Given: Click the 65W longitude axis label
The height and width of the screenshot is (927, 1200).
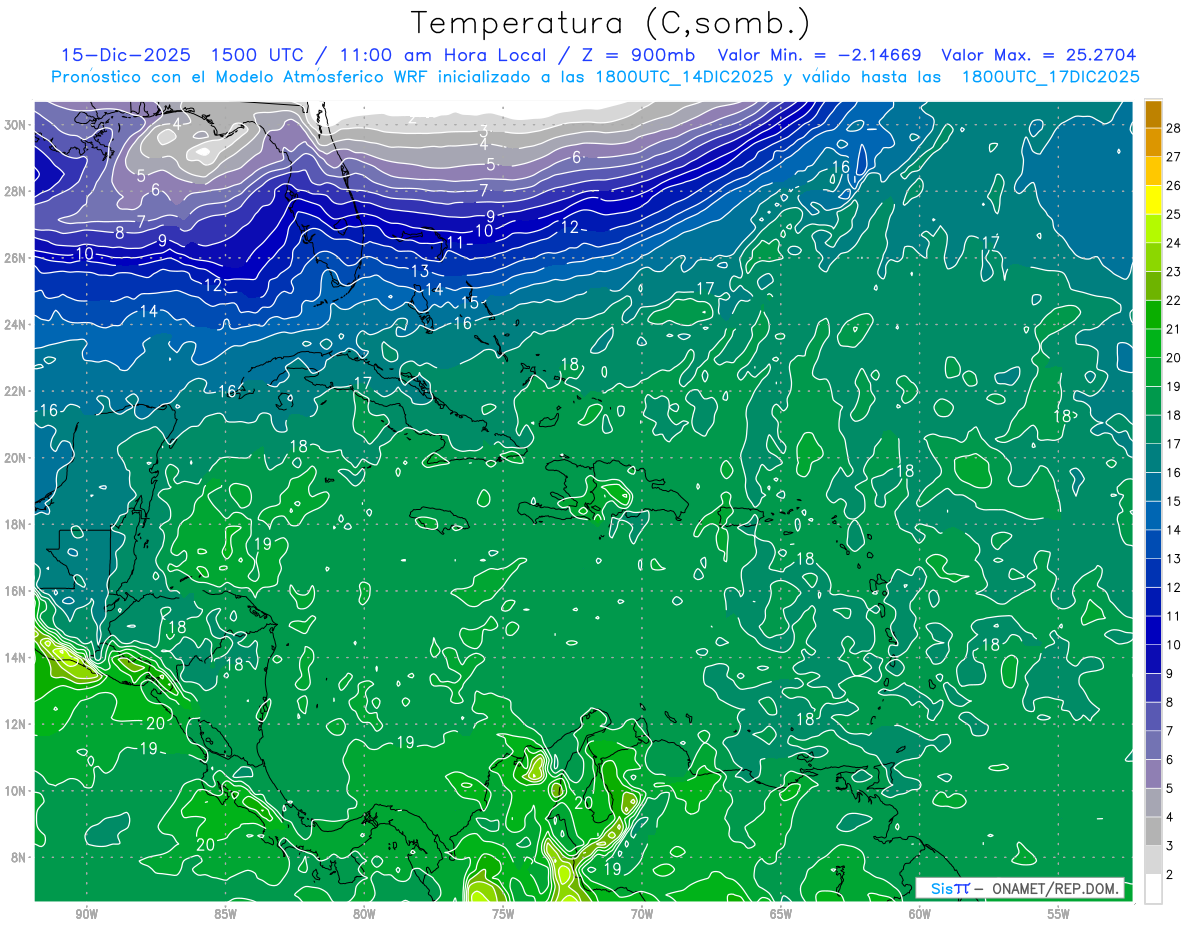Looking at the screenshot, I should (781, 914).
